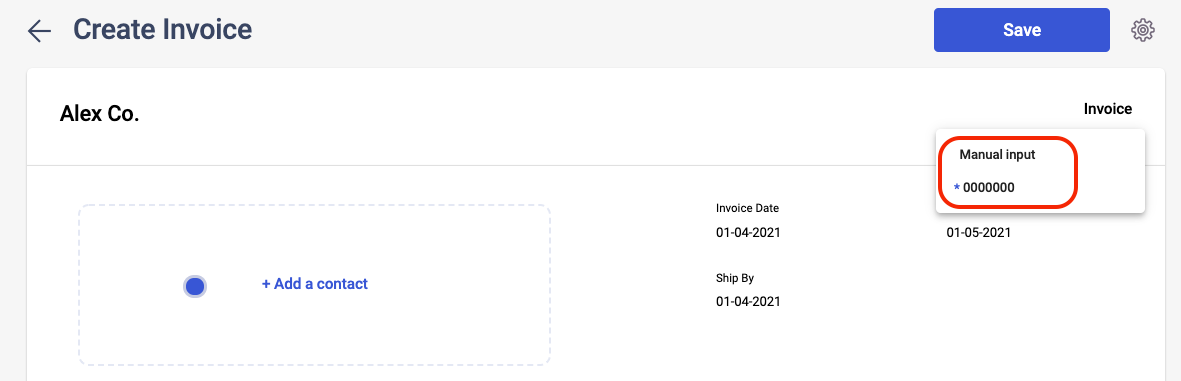Image resolution: width=1181 pixels, height=381 pixels.
Task: Click the Alex Co. company name
Action: 99,114
